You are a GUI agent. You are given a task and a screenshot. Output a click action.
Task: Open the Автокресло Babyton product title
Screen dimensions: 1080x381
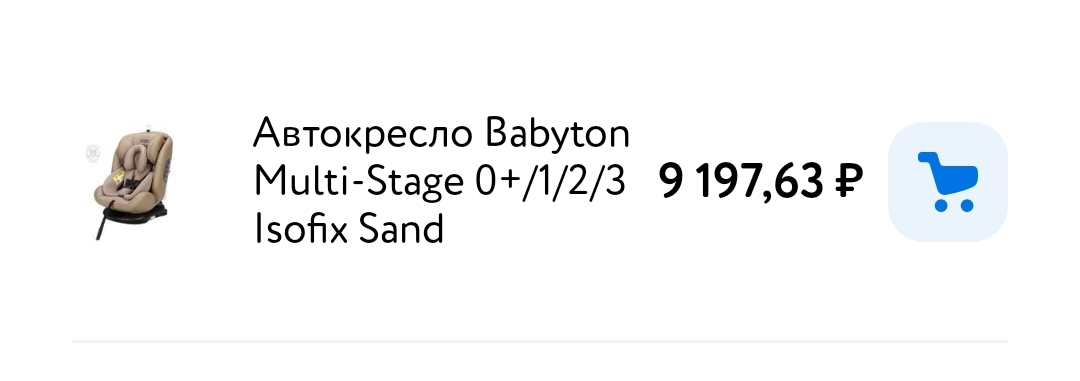point(442,182)
